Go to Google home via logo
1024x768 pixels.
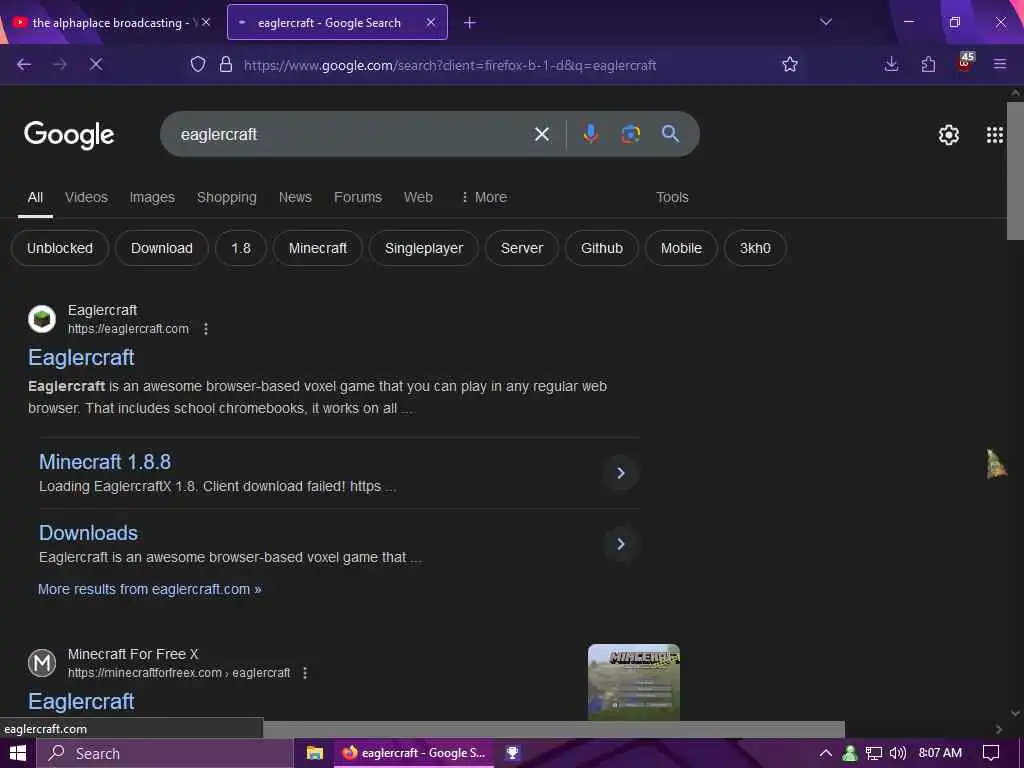[69, 135]
